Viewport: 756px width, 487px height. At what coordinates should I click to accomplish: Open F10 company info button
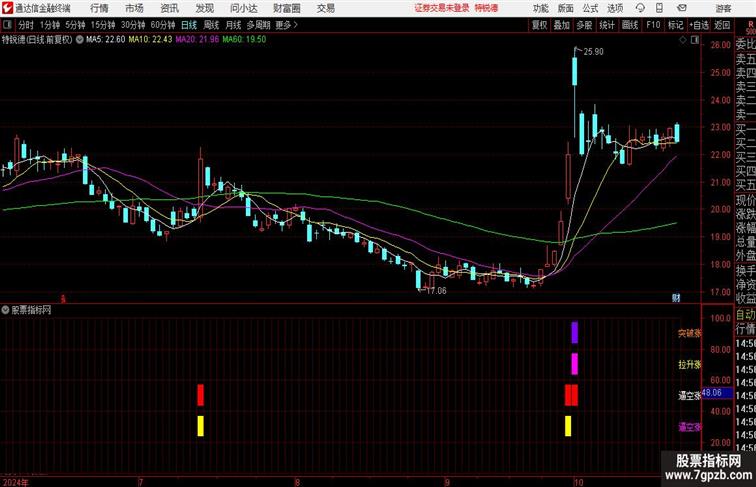653,25
